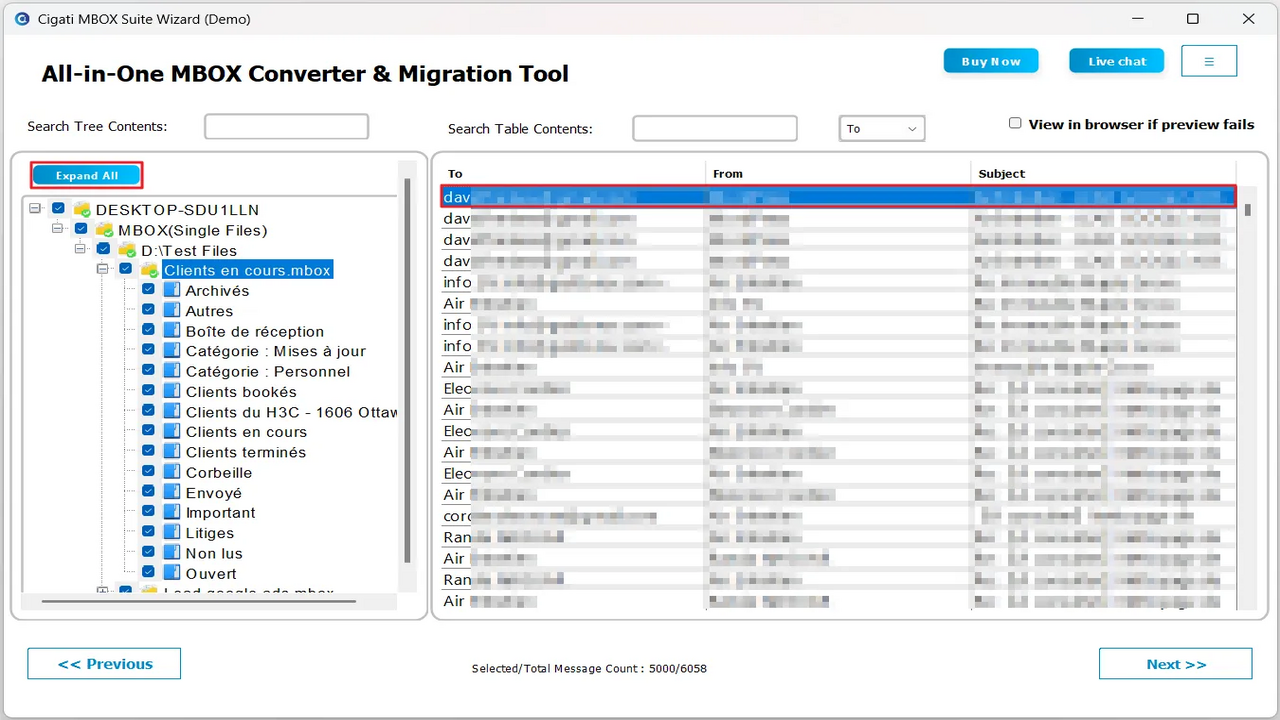Click the Expand All button
1280x720 pixels.
click(x=87, y=176)
